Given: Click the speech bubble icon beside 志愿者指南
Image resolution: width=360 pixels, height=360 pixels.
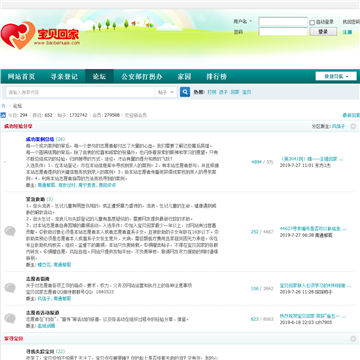Looking at the screenshot, I should (x=10, y=288).
